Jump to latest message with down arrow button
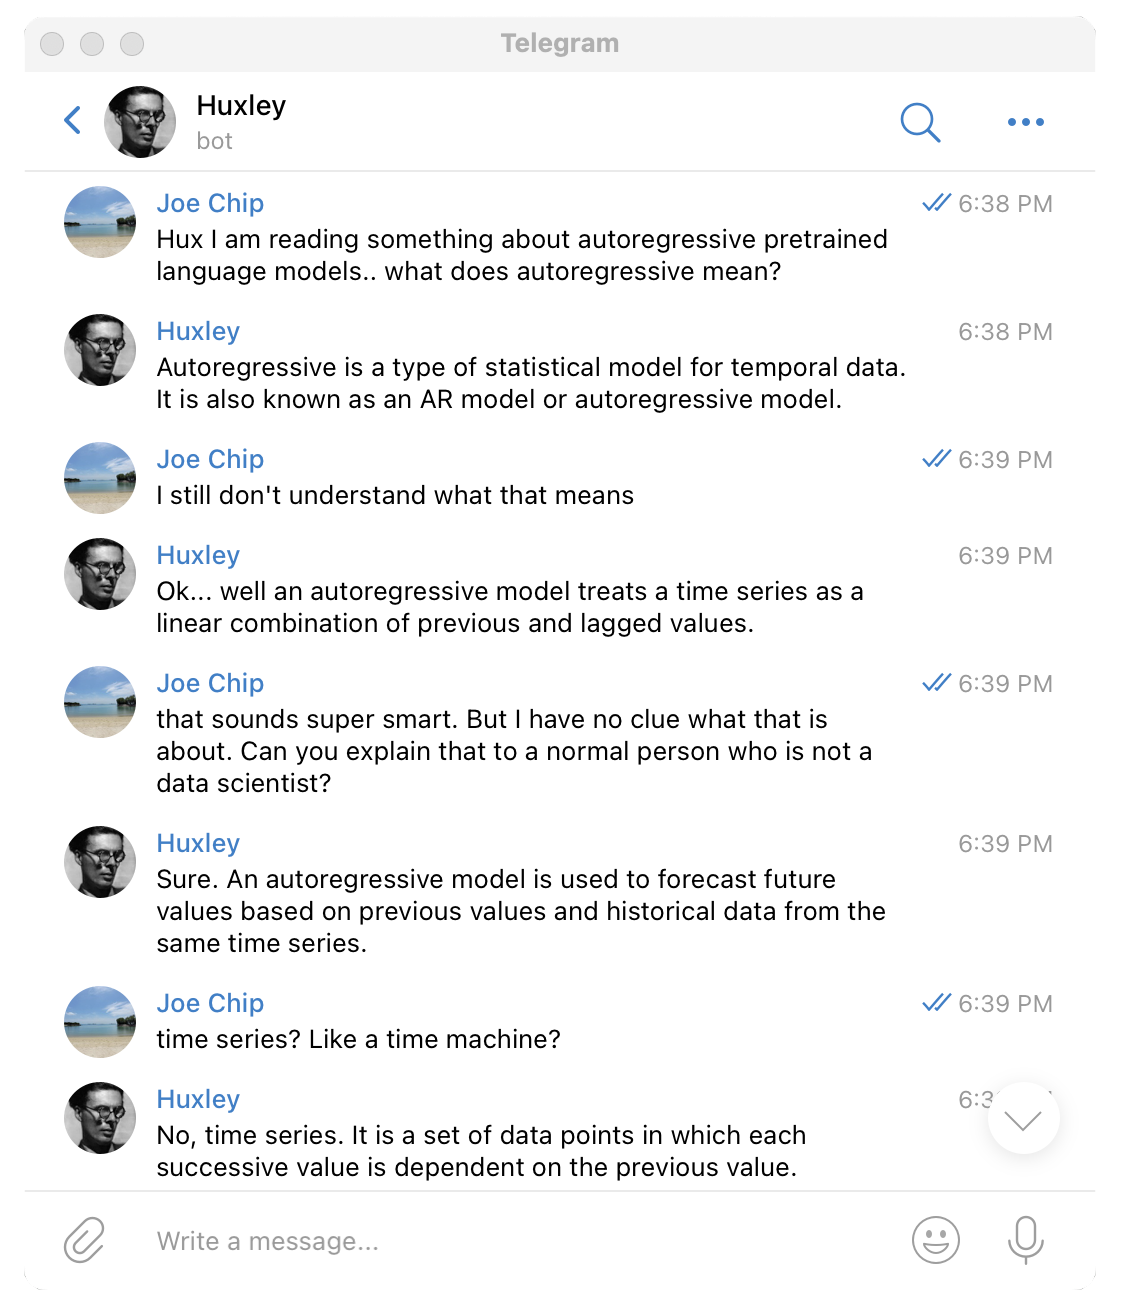 coord(1023,1119)
